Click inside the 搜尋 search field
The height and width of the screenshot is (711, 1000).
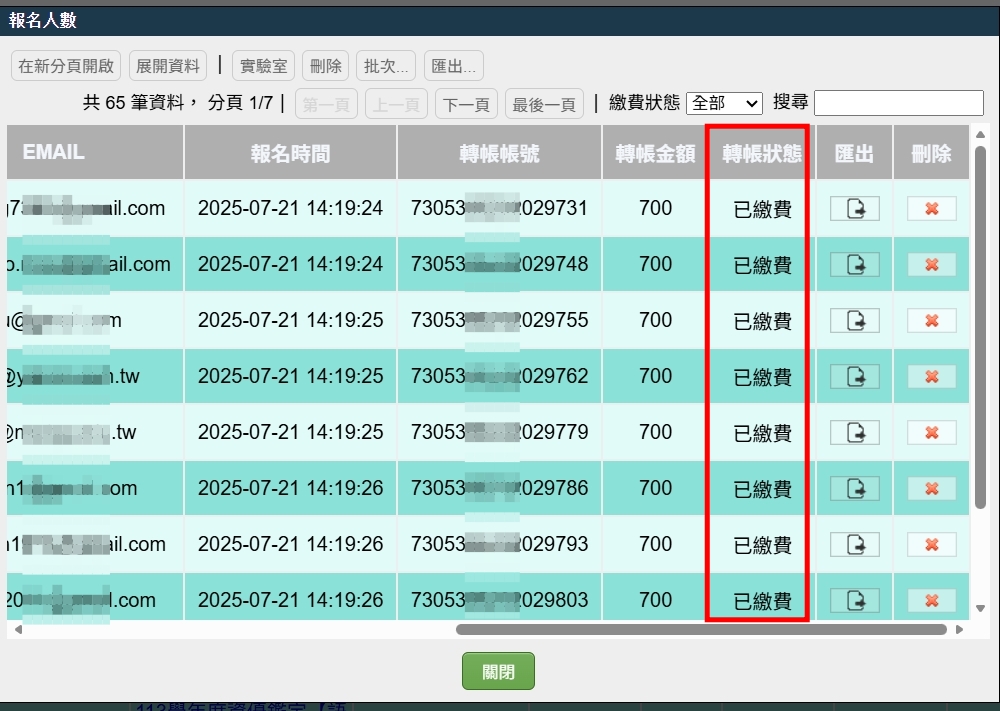click(x=898, y=102)
